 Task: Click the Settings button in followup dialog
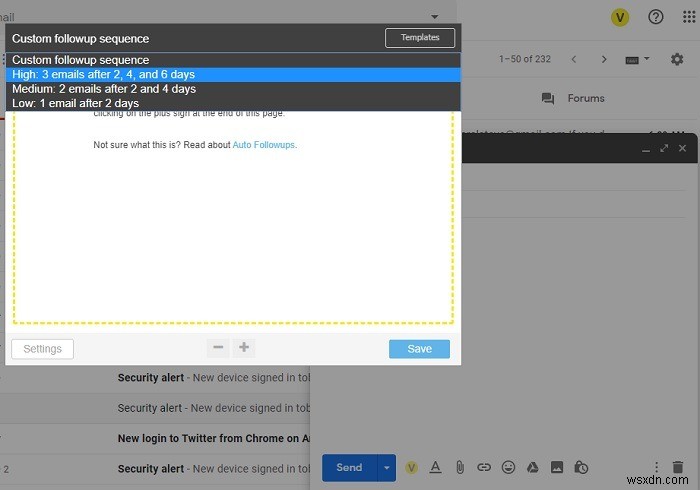pyautogui.click(x=42, y=349)
